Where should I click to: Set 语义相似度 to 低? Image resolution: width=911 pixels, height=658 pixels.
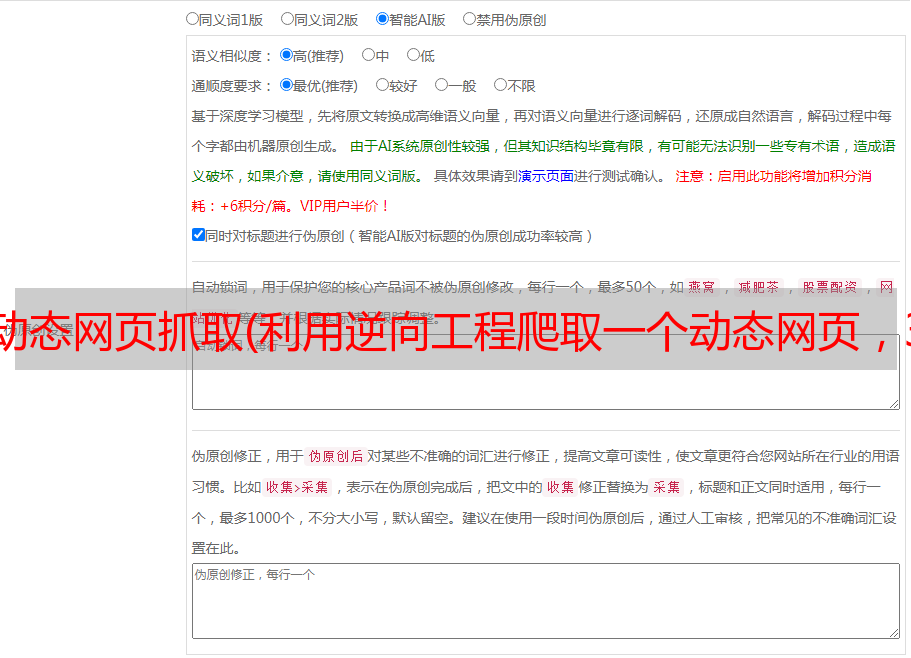(x=413, y=56)
